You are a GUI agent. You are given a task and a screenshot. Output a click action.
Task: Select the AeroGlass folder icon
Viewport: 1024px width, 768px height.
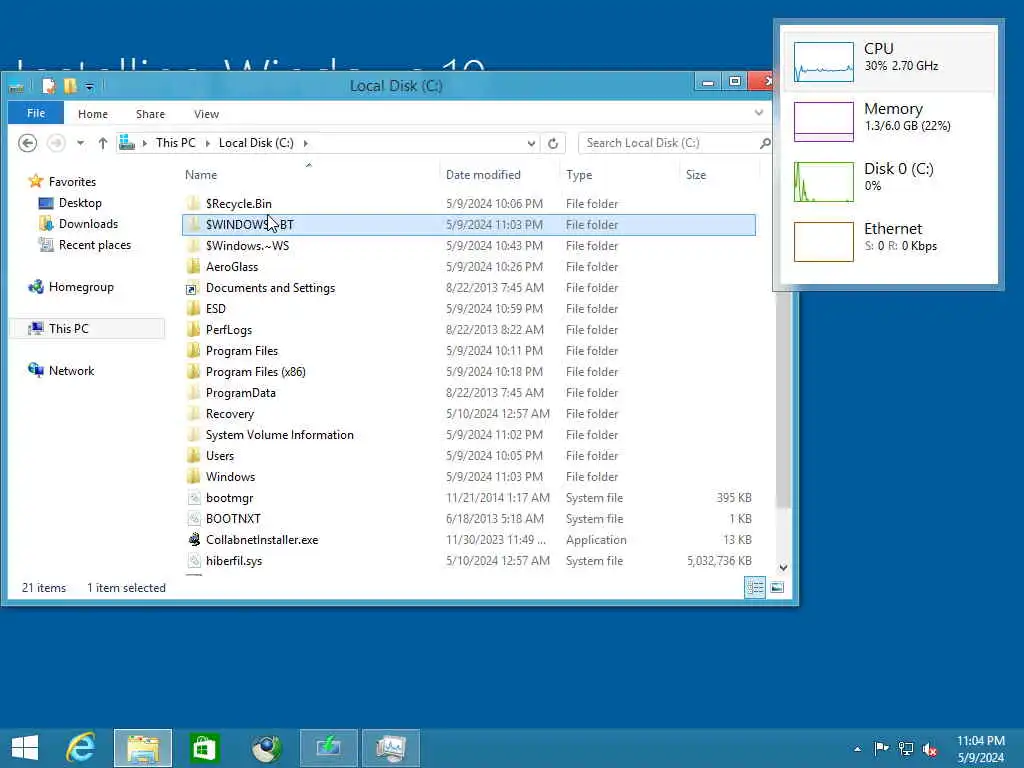pyautogui.click(x=193, y=266)
